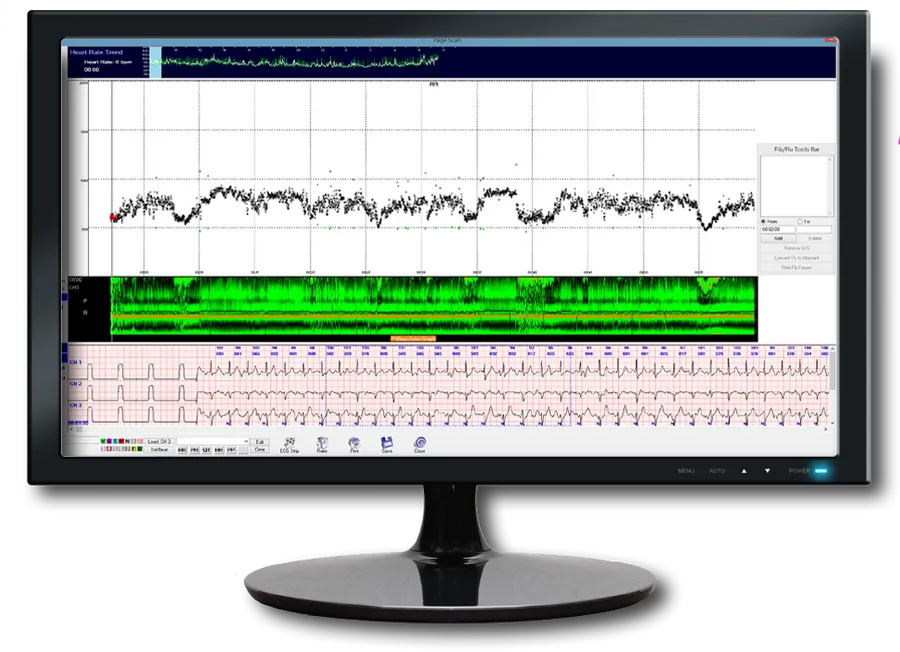Select the To radio button
Screen dimensions: 900x652
[x=800, y=222]
